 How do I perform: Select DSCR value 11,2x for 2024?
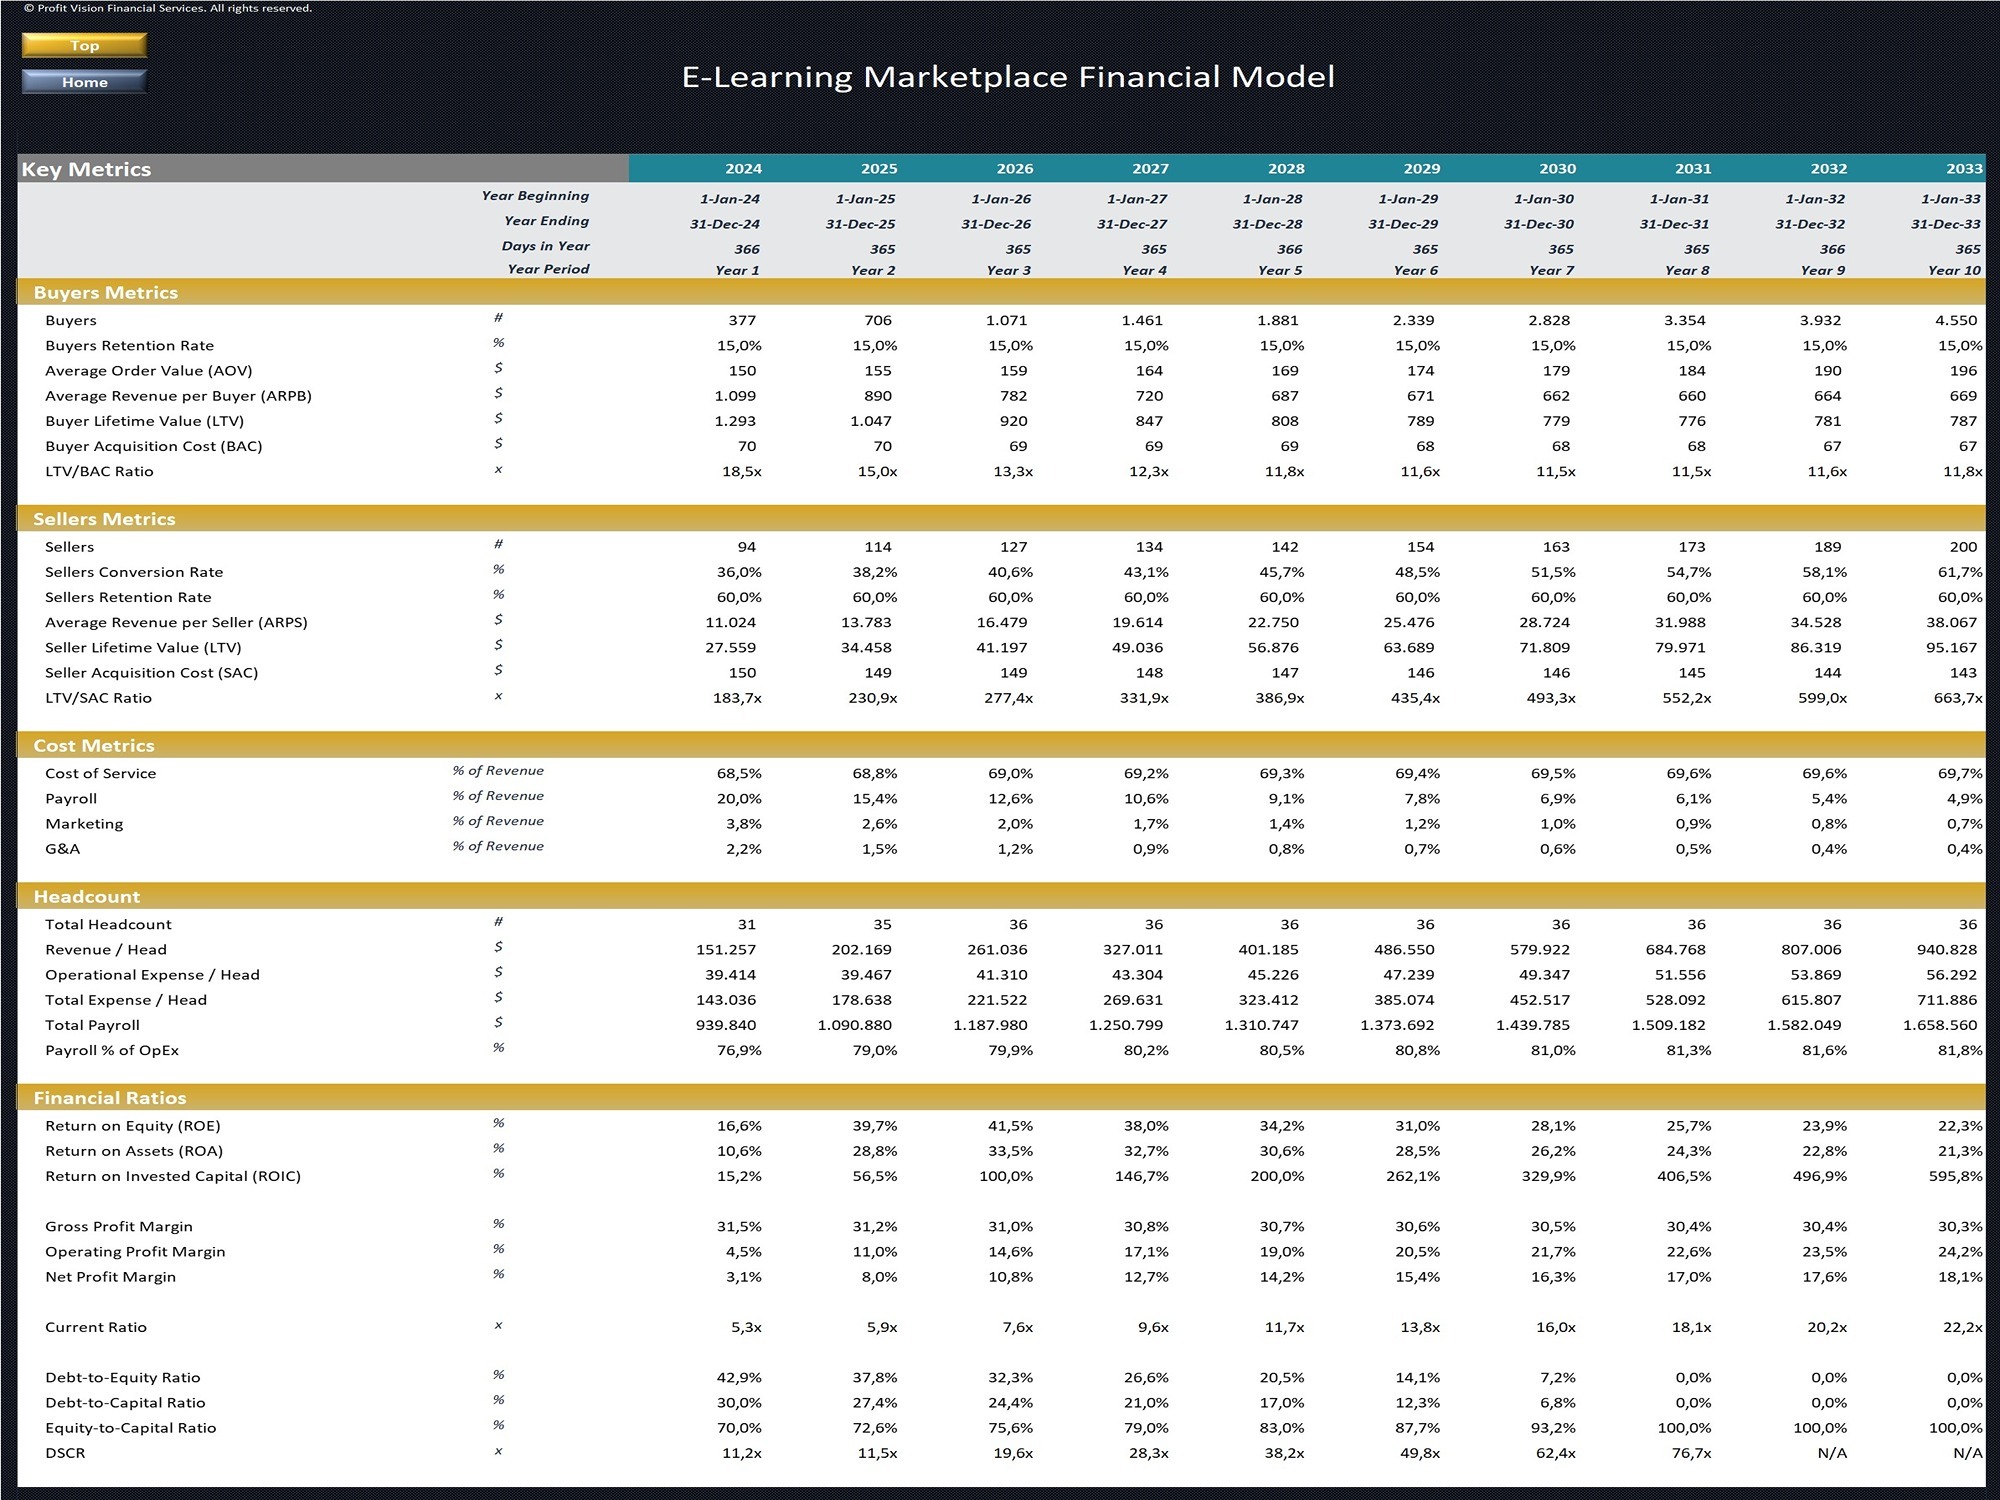[x=741, y=1453]
